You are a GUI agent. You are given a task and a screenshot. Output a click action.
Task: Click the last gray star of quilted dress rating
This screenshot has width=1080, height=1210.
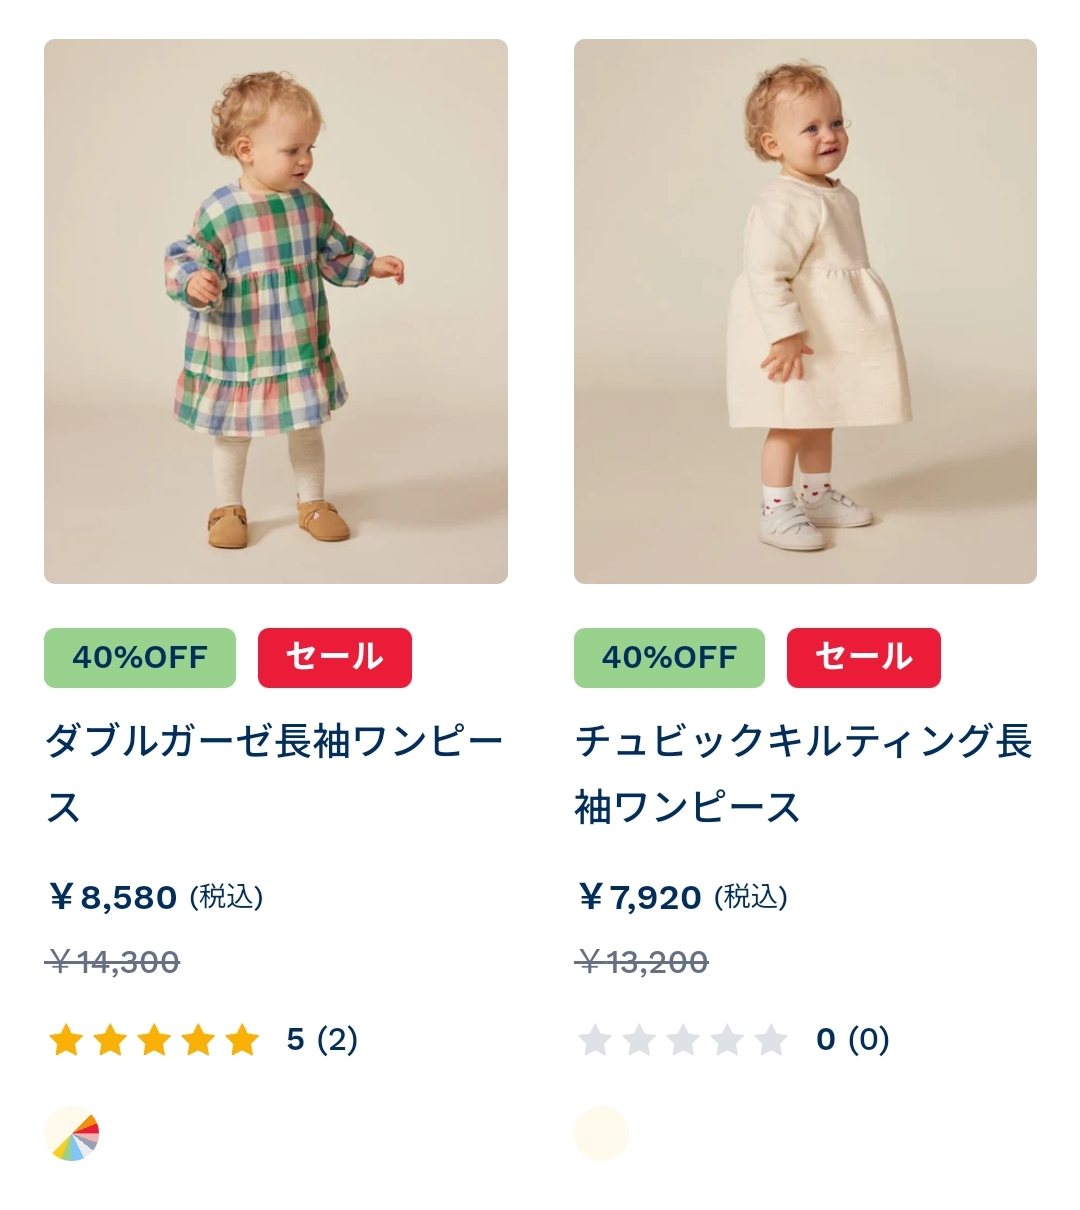click(771, 1040)
